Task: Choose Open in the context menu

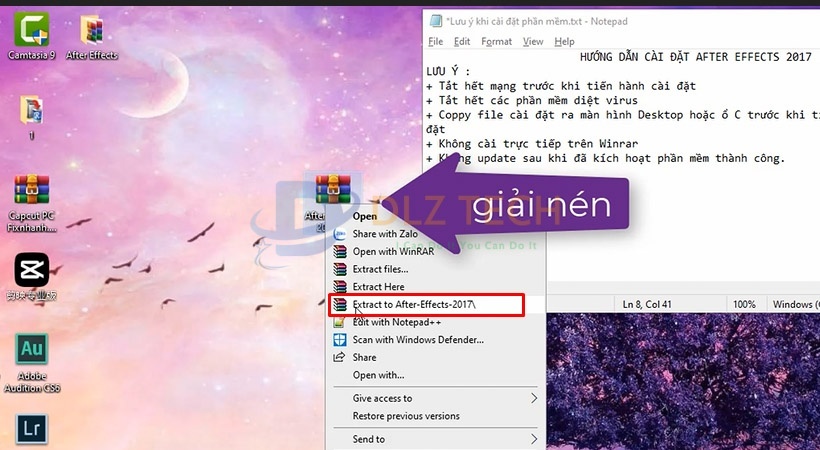Action: 365,216
